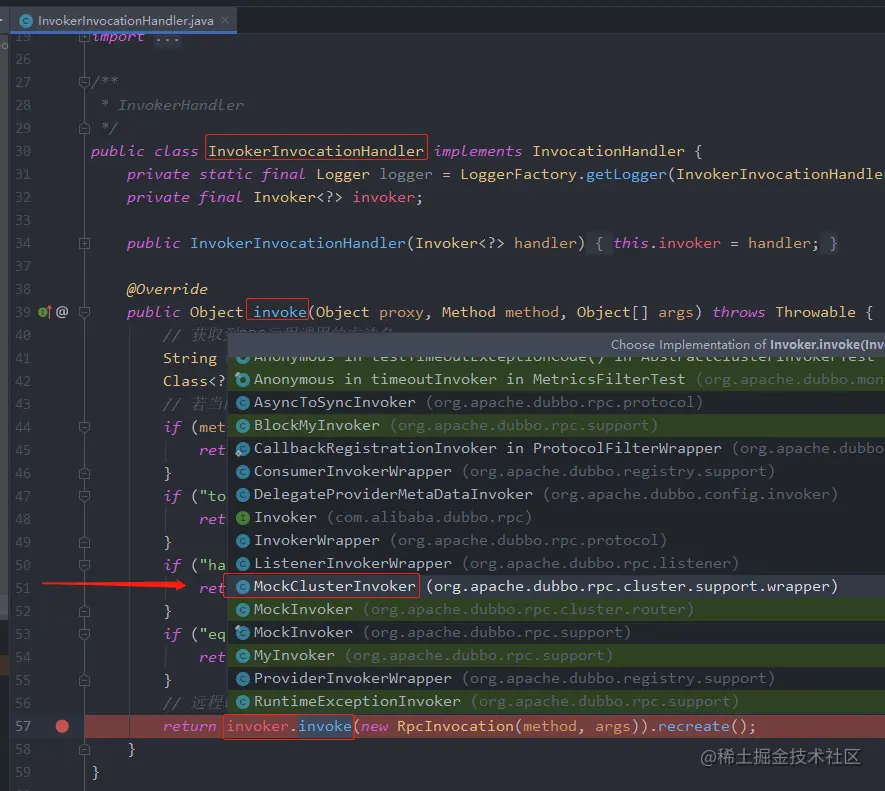Click the interface icon beside Invoker
This screenshot has width=885, height=791.
(x=243, y=518)
